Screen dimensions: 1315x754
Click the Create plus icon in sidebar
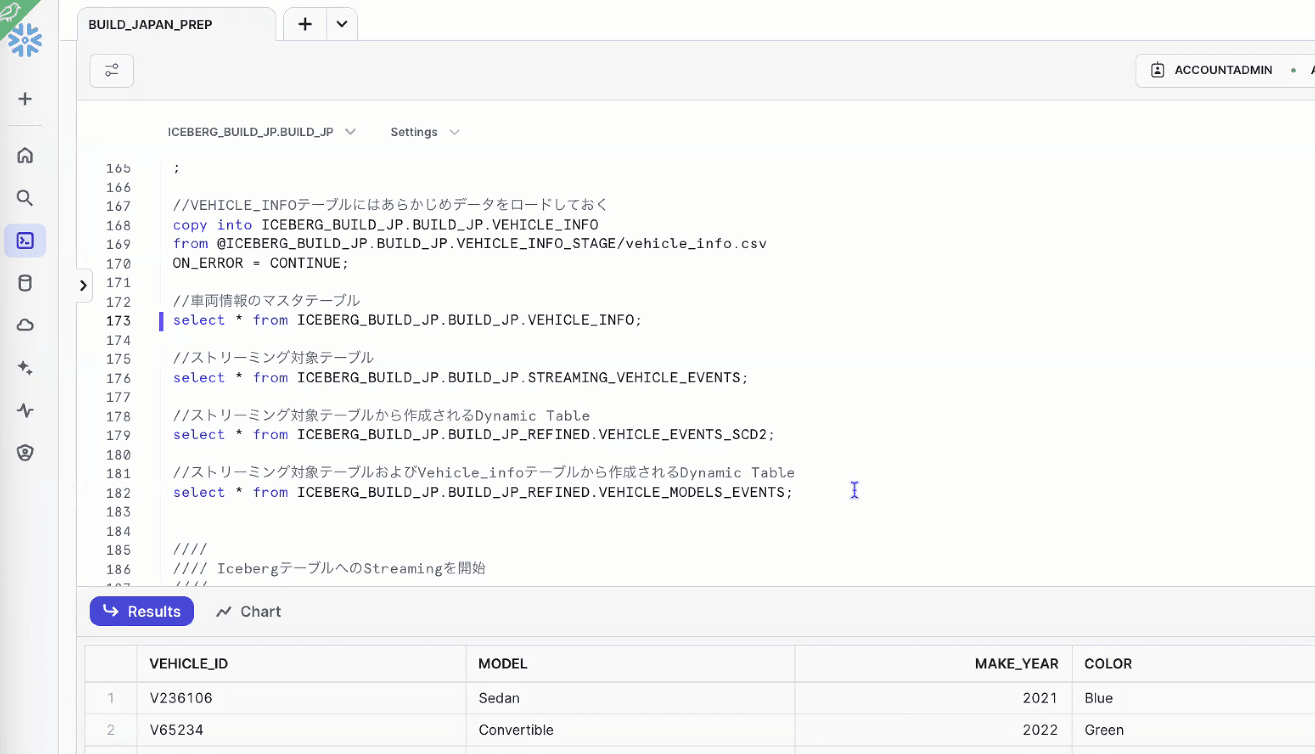coord(25,99)
